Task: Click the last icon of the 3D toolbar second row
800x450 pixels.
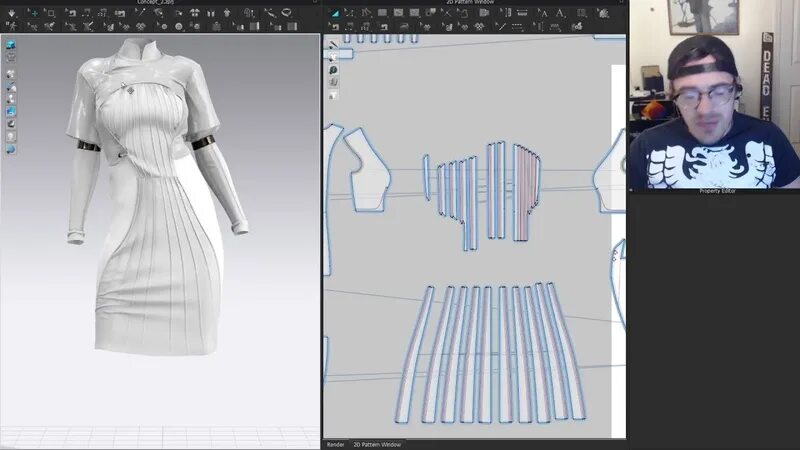Action: 292,27
